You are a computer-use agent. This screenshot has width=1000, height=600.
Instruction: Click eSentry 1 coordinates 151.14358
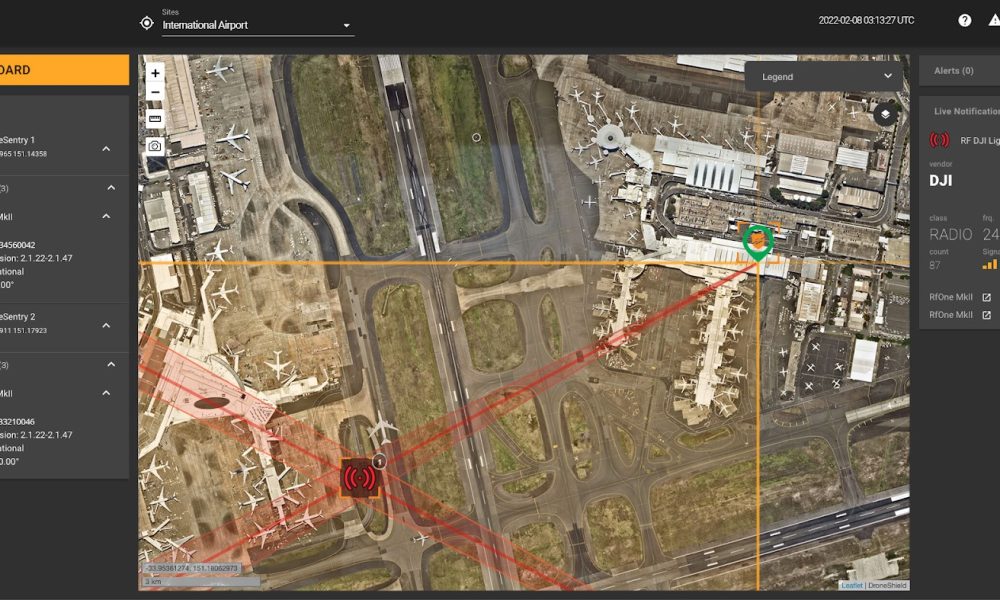(24, 154)
